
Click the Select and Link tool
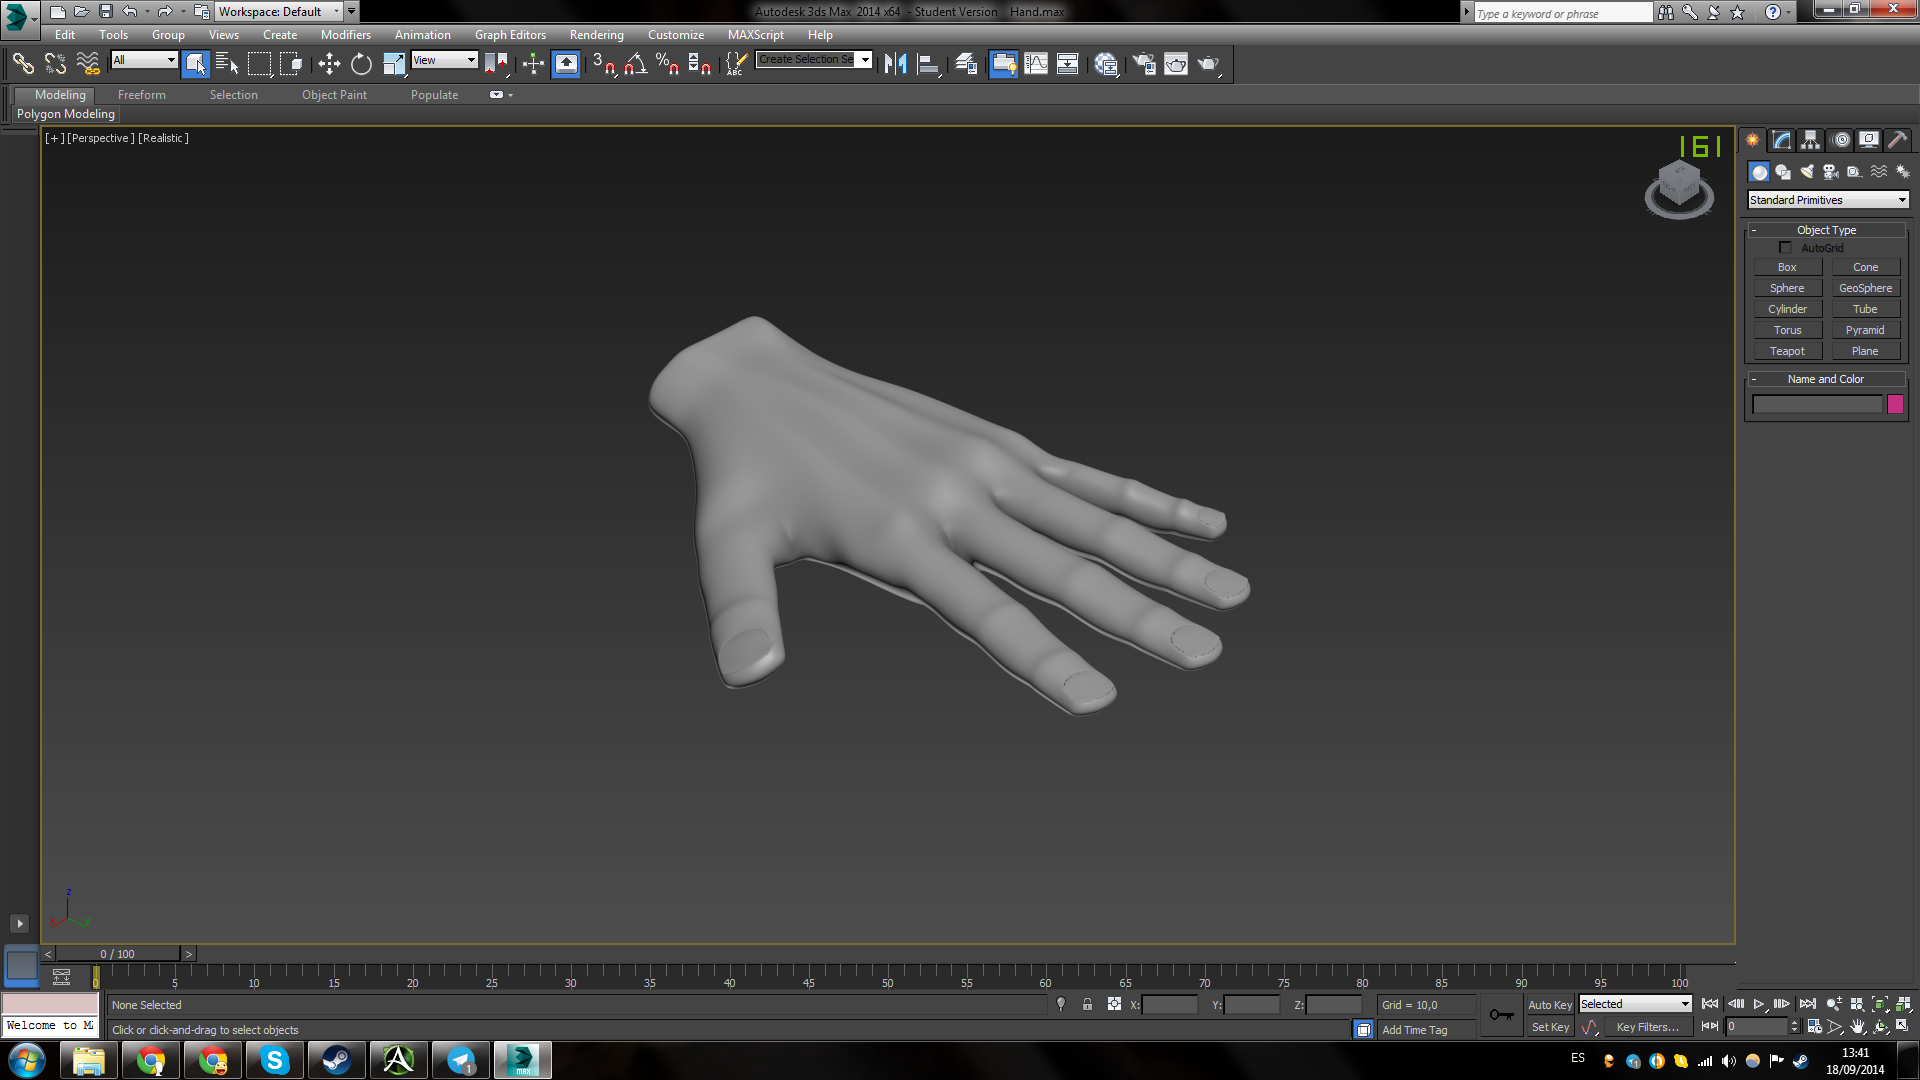(23, 64)
